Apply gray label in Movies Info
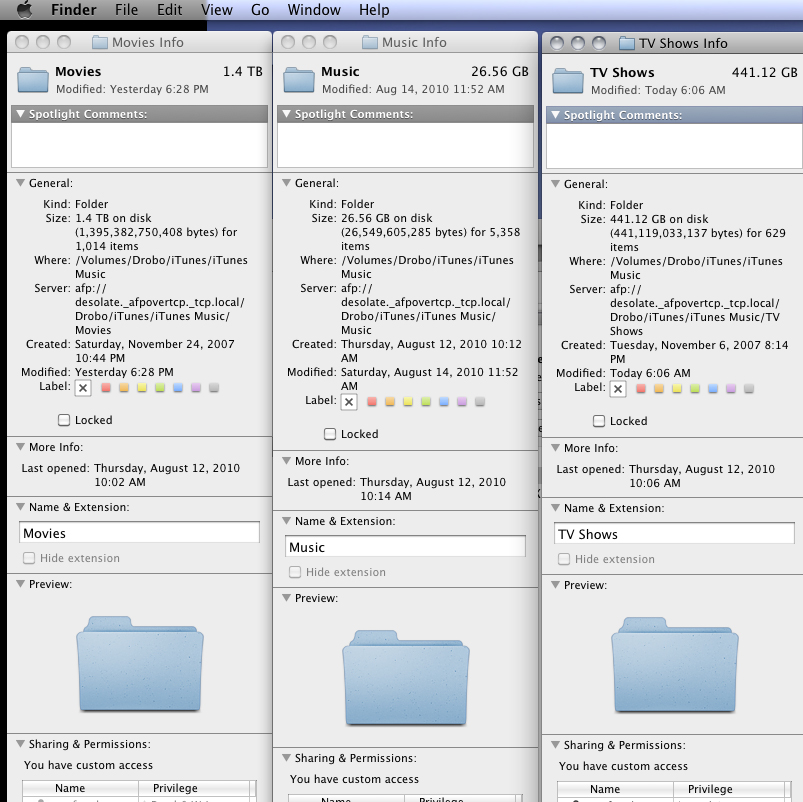Image resolution: width=803 pixels, height=802 pixels. click(214, 388)
